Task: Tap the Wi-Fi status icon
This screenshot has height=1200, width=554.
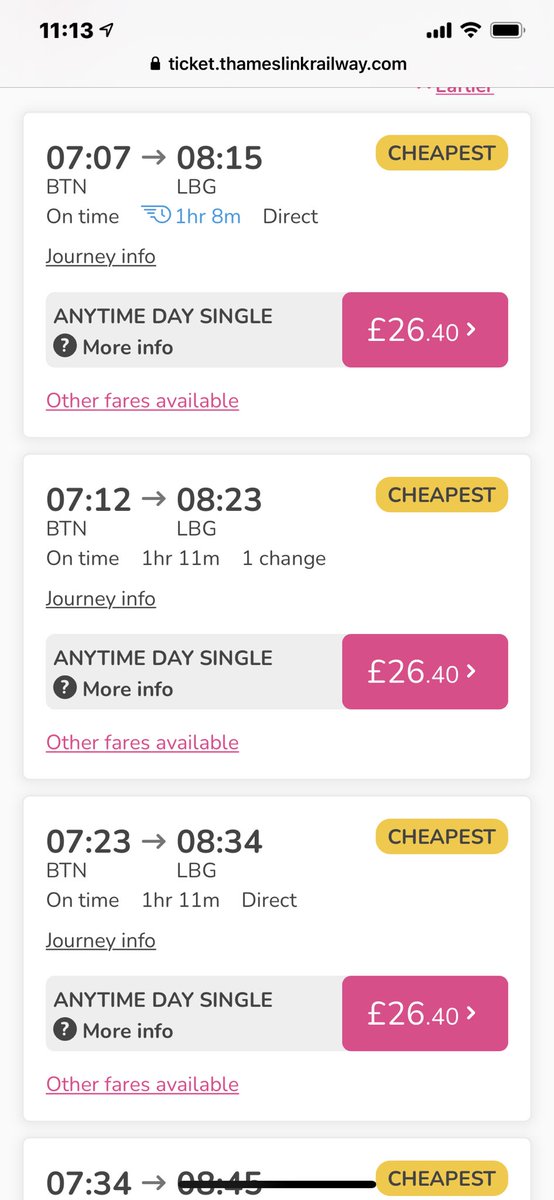Action: point(470,31)
